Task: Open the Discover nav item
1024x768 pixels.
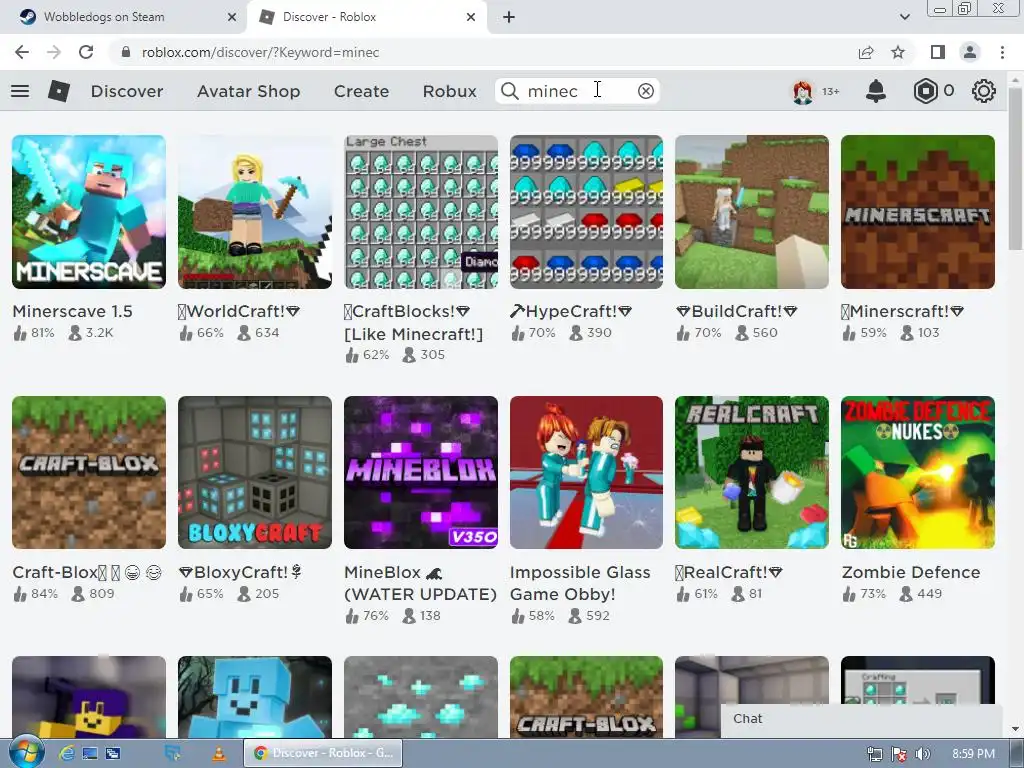Action: (127, 91)
